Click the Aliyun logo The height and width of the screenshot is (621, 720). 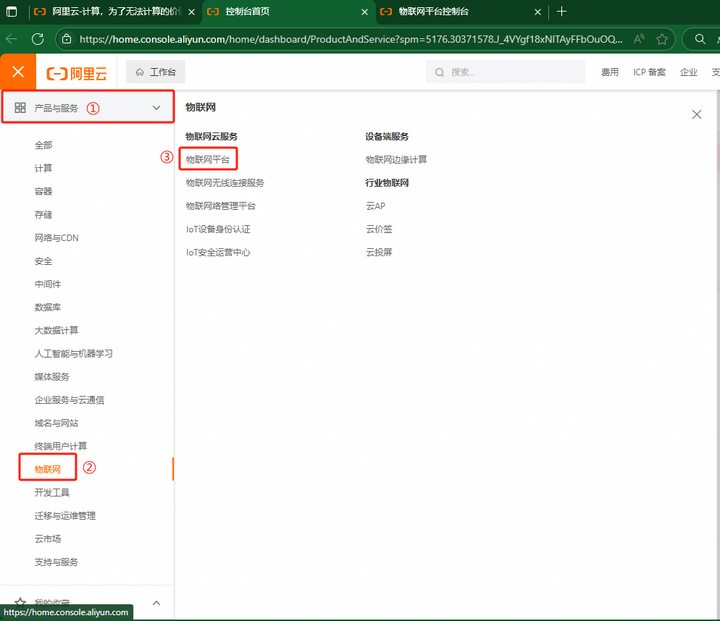point(77,73)
